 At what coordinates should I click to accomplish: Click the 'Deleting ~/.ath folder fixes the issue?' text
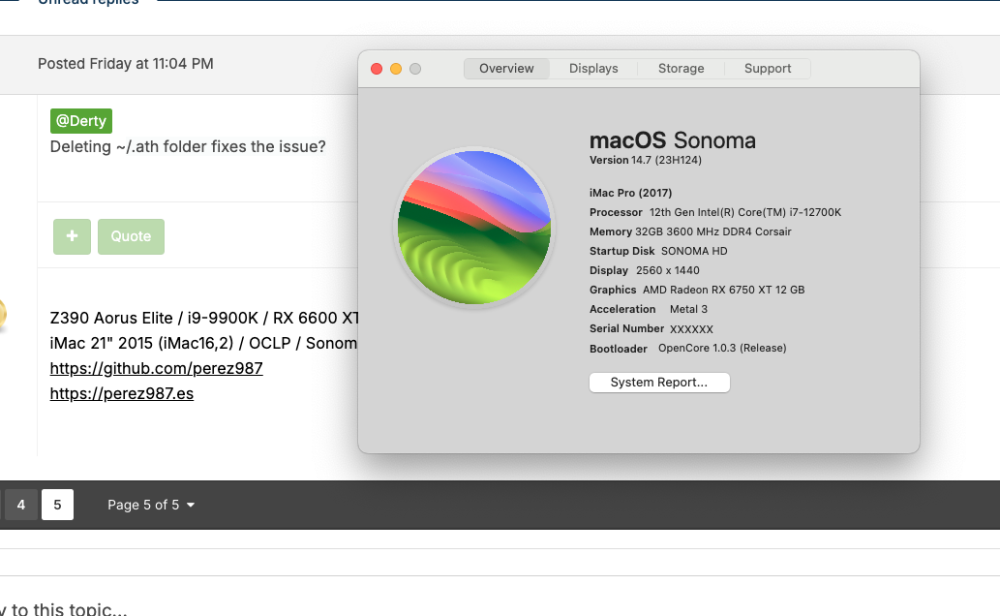pos(188,147)
